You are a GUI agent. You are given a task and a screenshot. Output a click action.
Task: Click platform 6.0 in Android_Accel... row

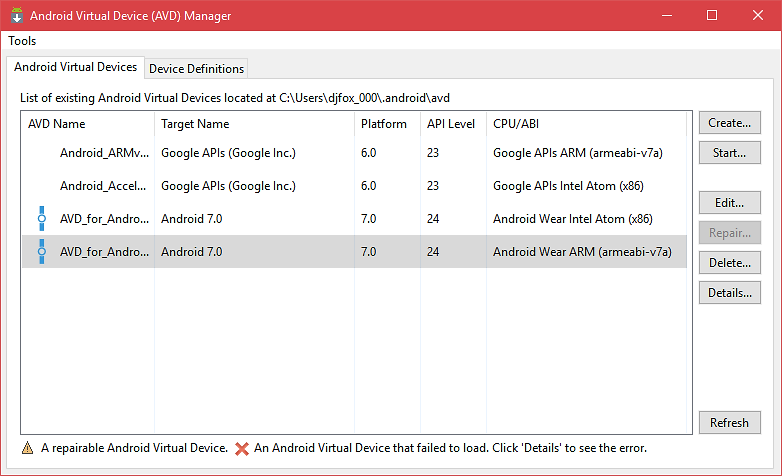(369, 186)
